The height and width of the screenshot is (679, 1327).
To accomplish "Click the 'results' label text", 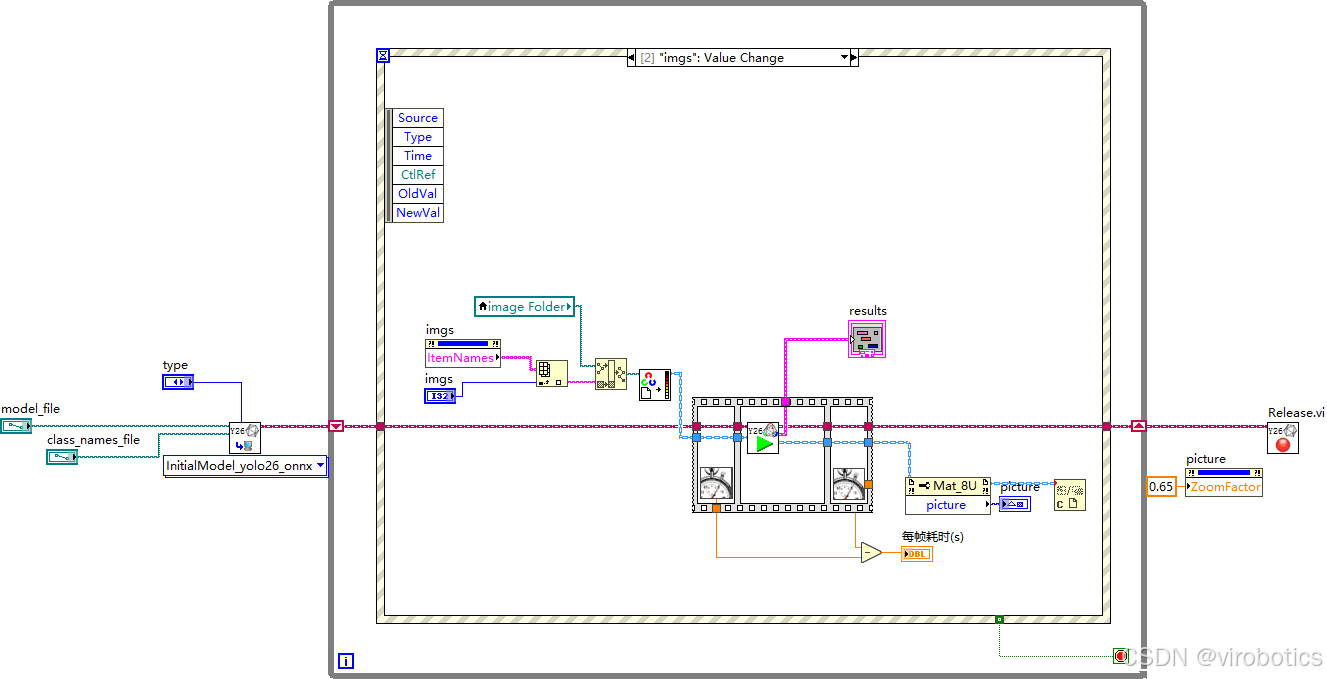I will (x=868, y=311).
